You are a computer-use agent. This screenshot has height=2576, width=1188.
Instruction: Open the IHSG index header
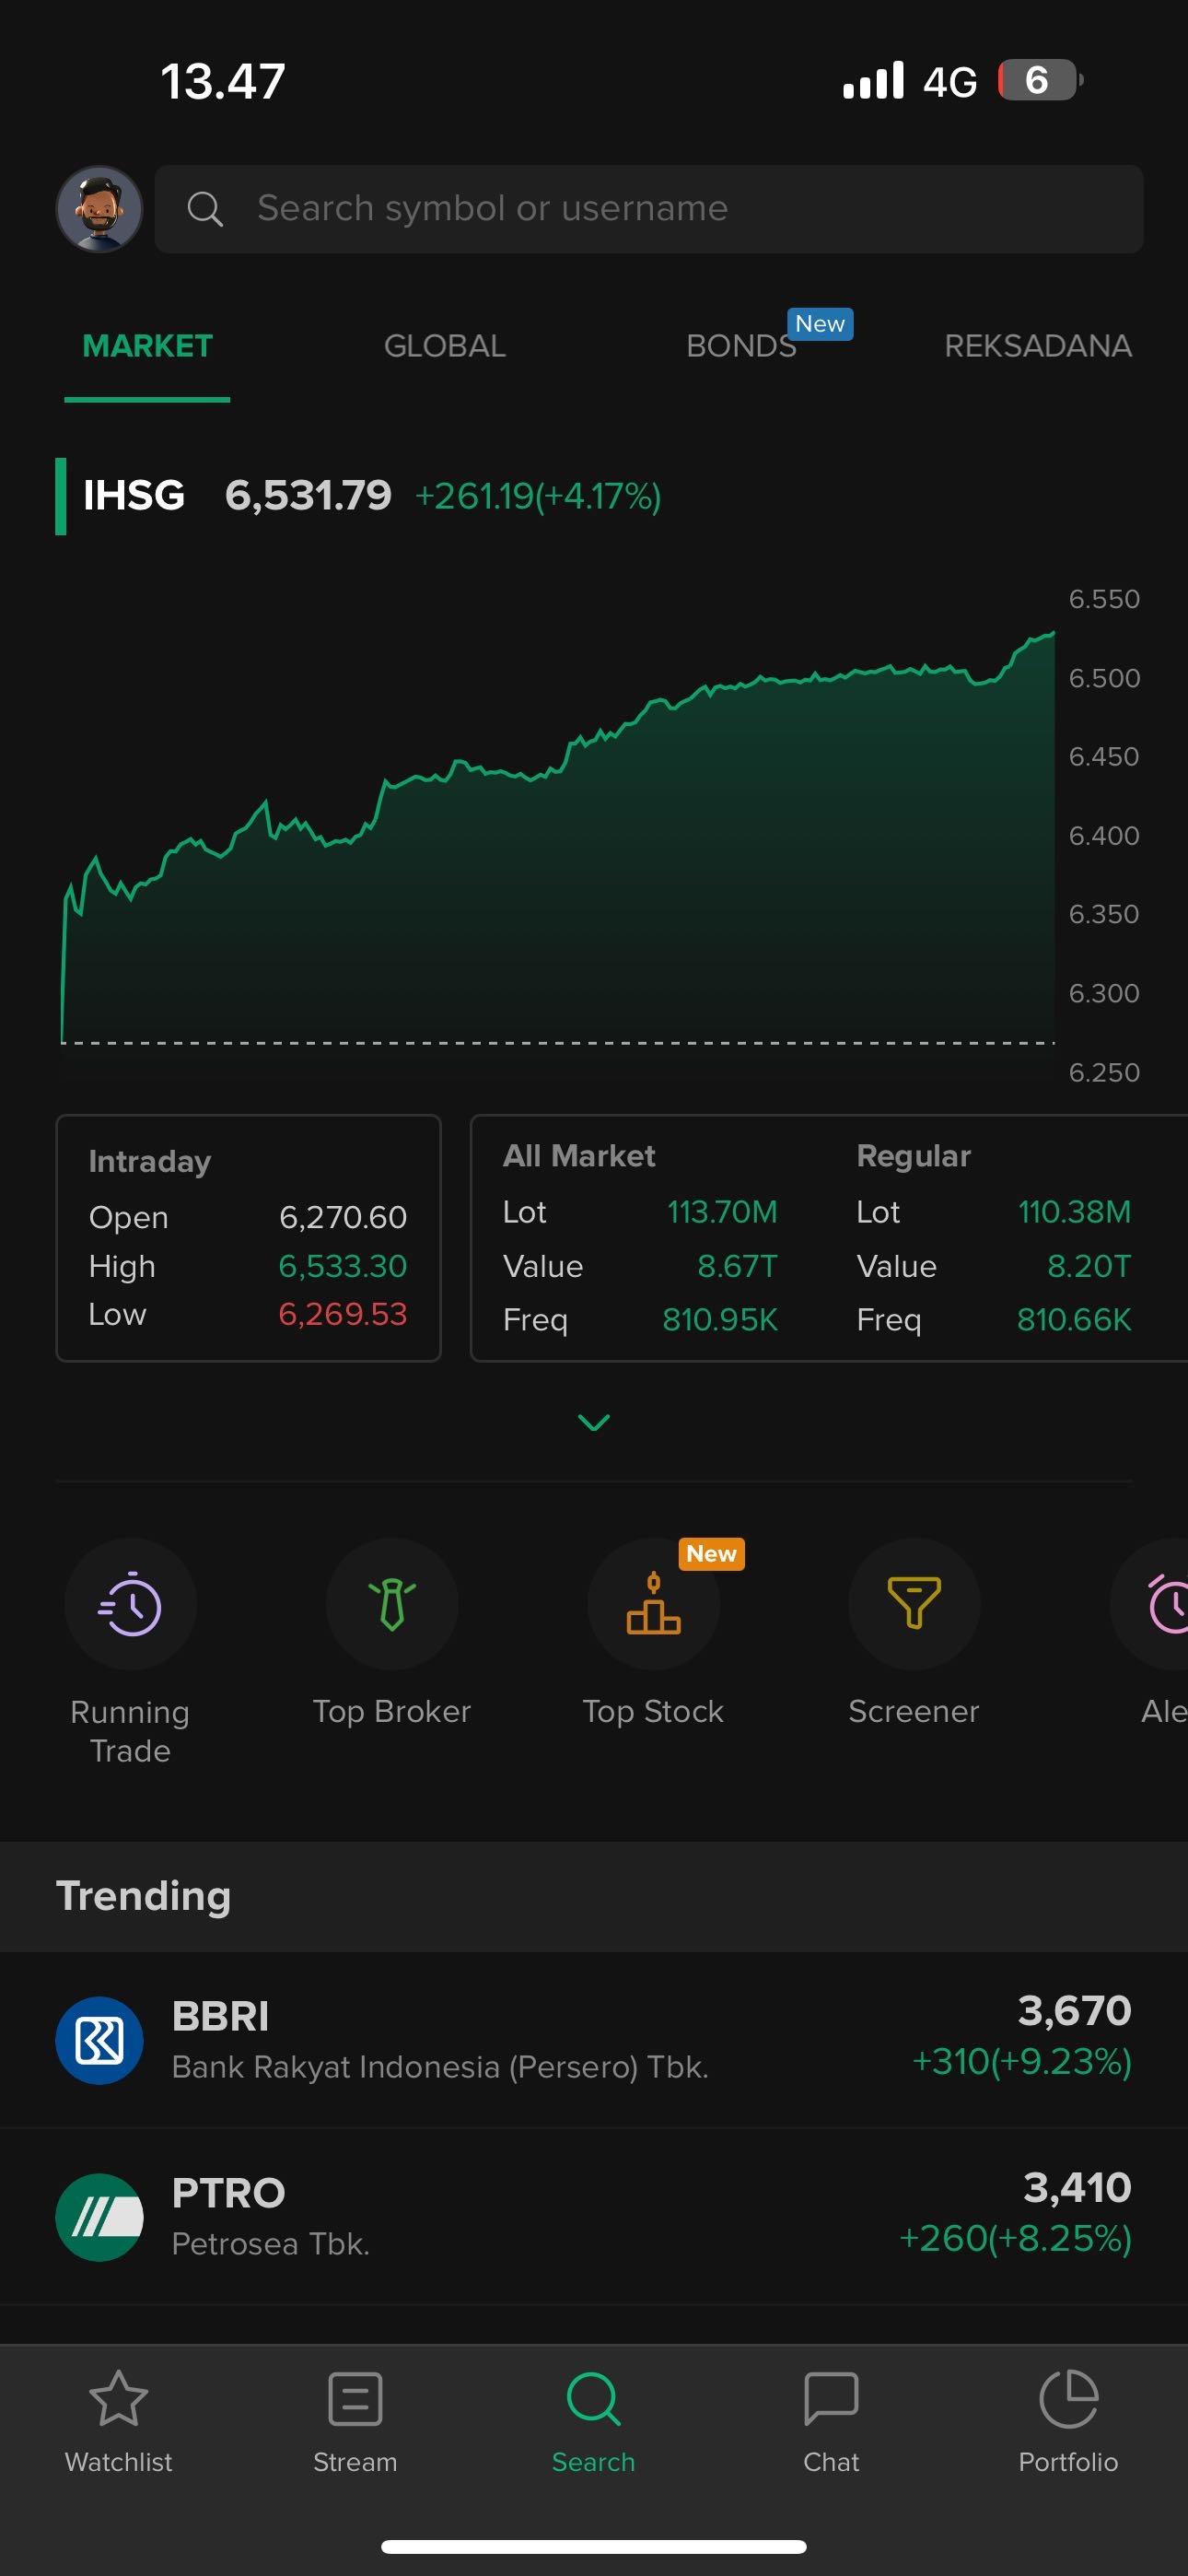tap(360, 496)
